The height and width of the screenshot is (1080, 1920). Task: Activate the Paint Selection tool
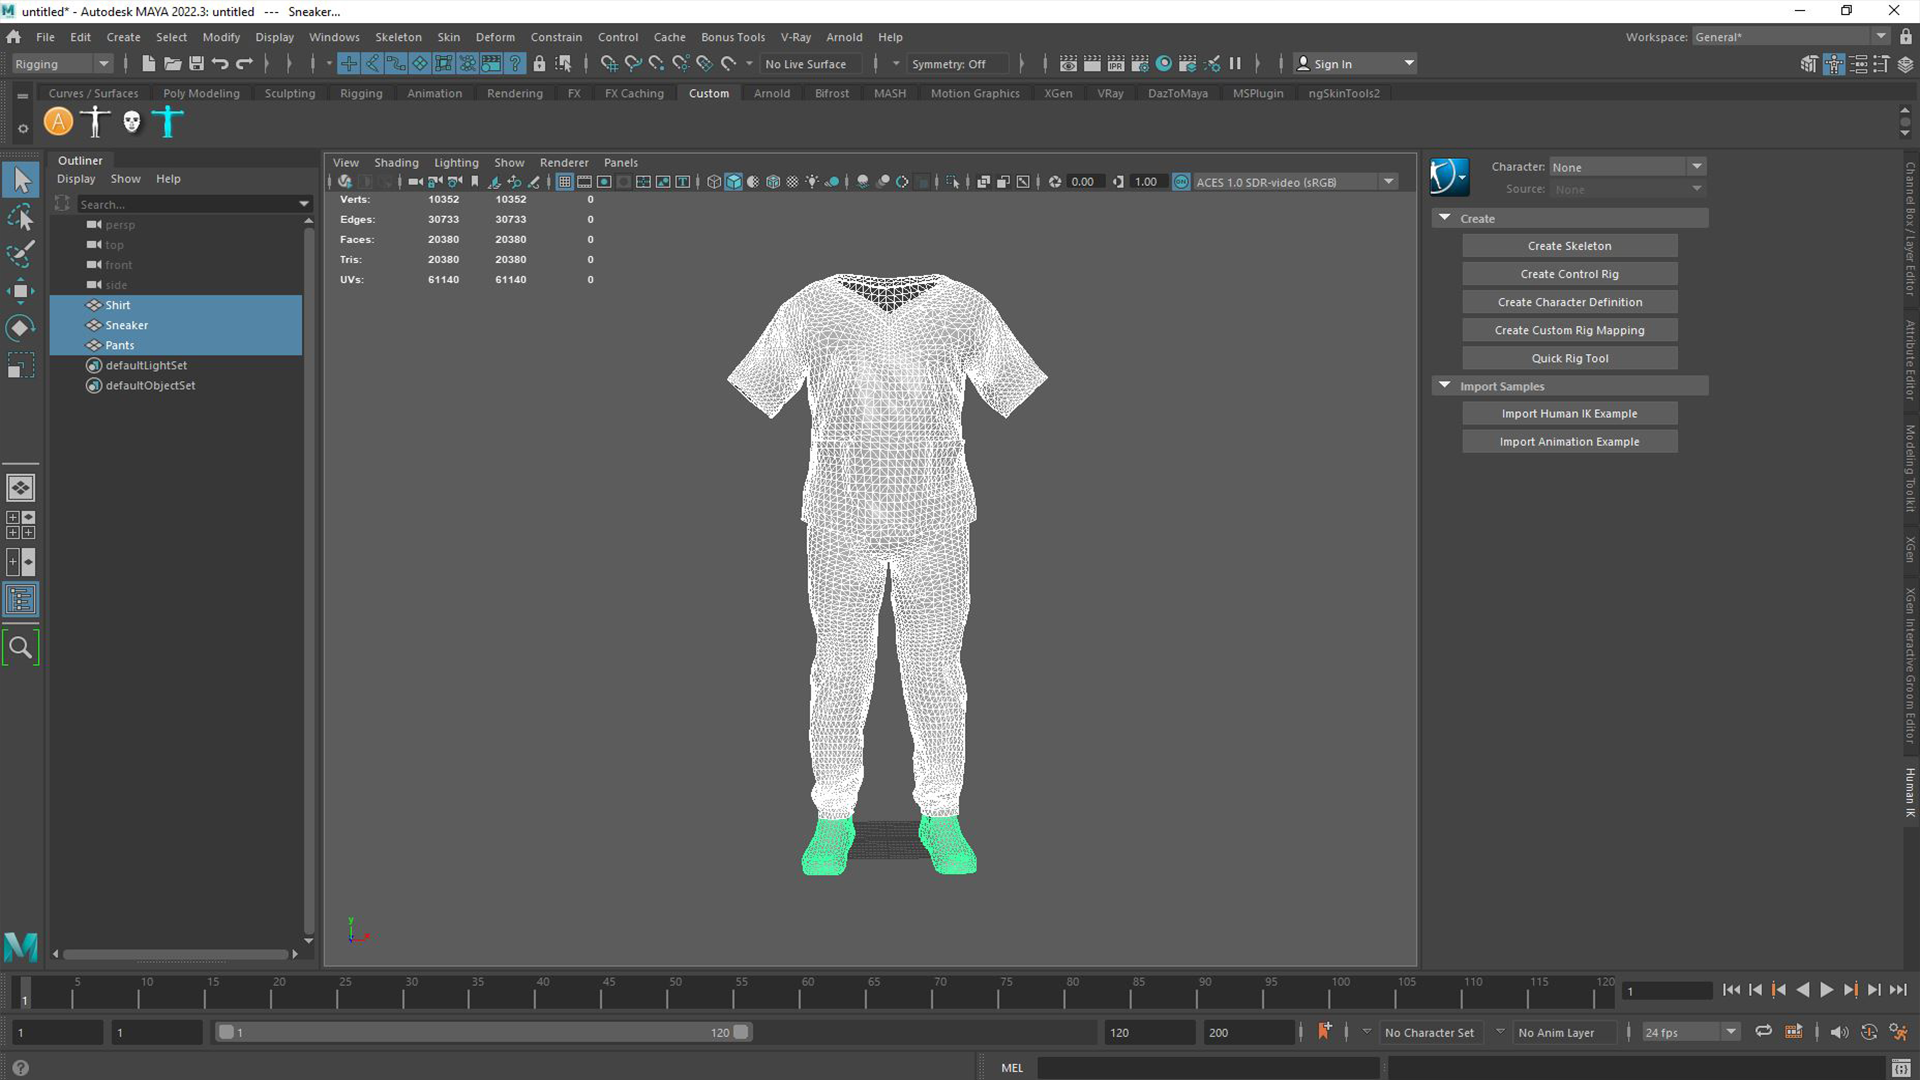20,254
